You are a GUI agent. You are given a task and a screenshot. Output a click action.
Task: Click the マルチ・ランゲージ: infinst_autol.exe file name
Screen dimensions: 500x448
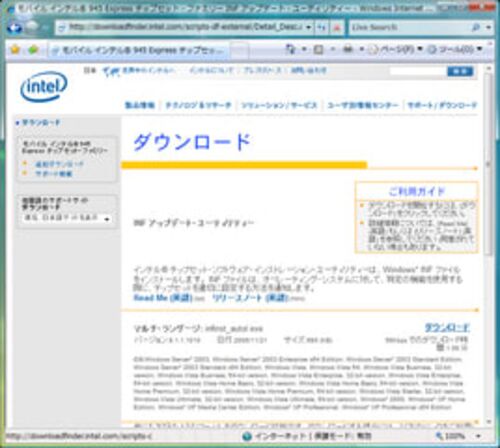pyautogui.click(x=198, y=329)
